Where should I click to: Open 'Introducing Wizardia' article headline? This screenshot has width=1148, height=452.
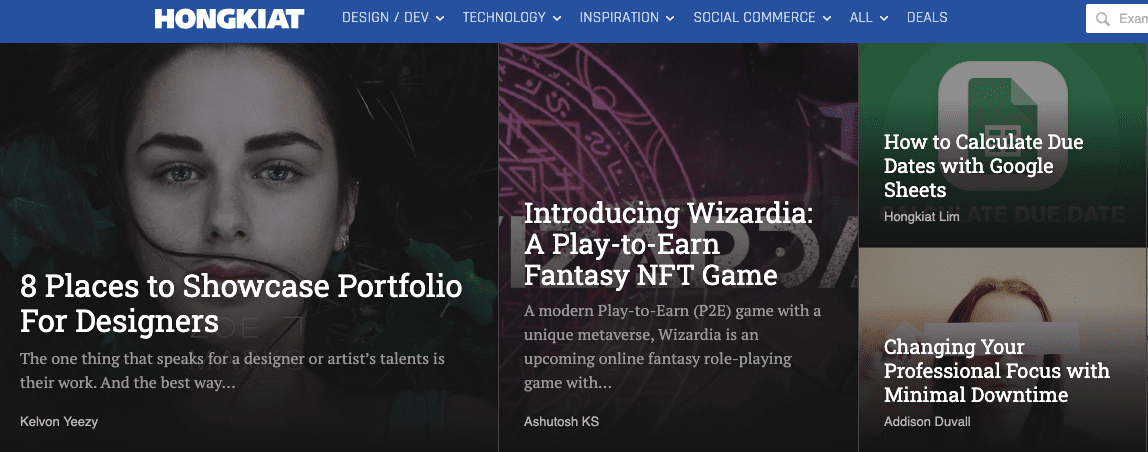pyautogui.click(x=668, y=244)
